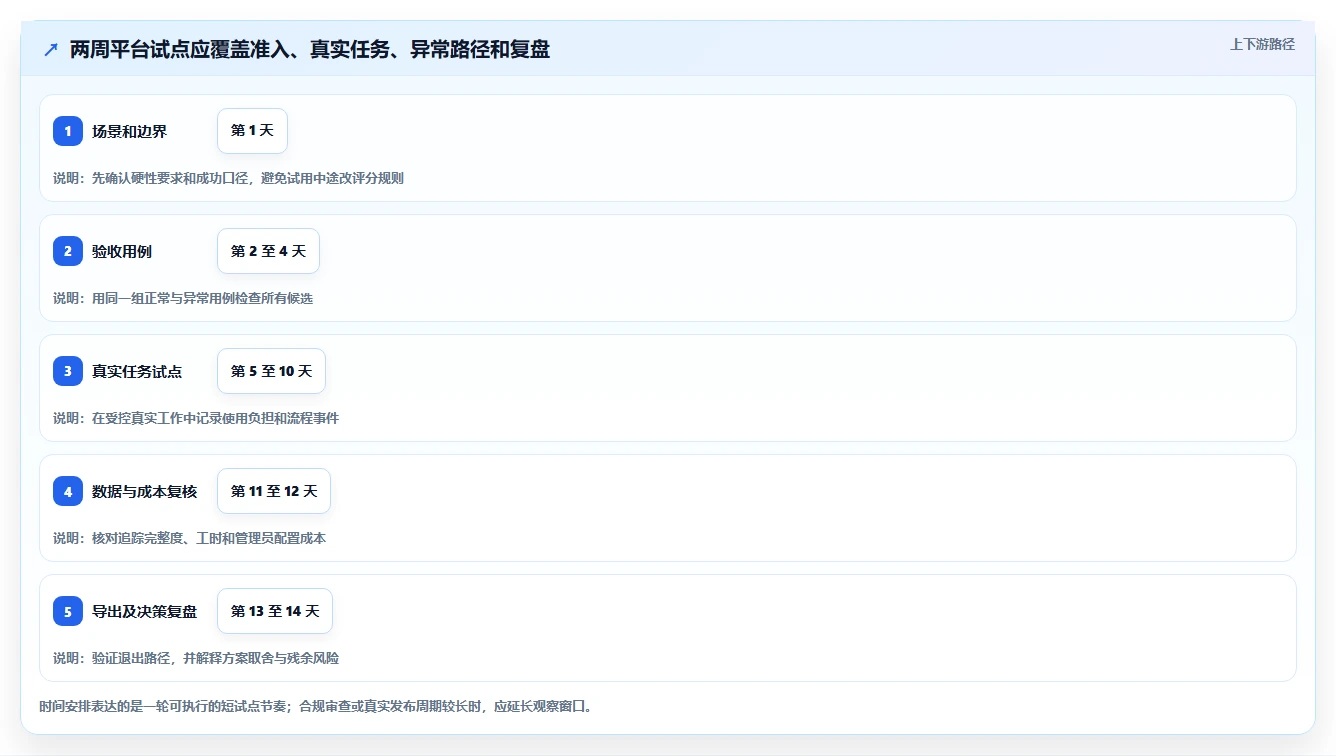Select step number 1 badge
The height and width of the screenshot is (756, 1336).
click(x=68, y=131)
